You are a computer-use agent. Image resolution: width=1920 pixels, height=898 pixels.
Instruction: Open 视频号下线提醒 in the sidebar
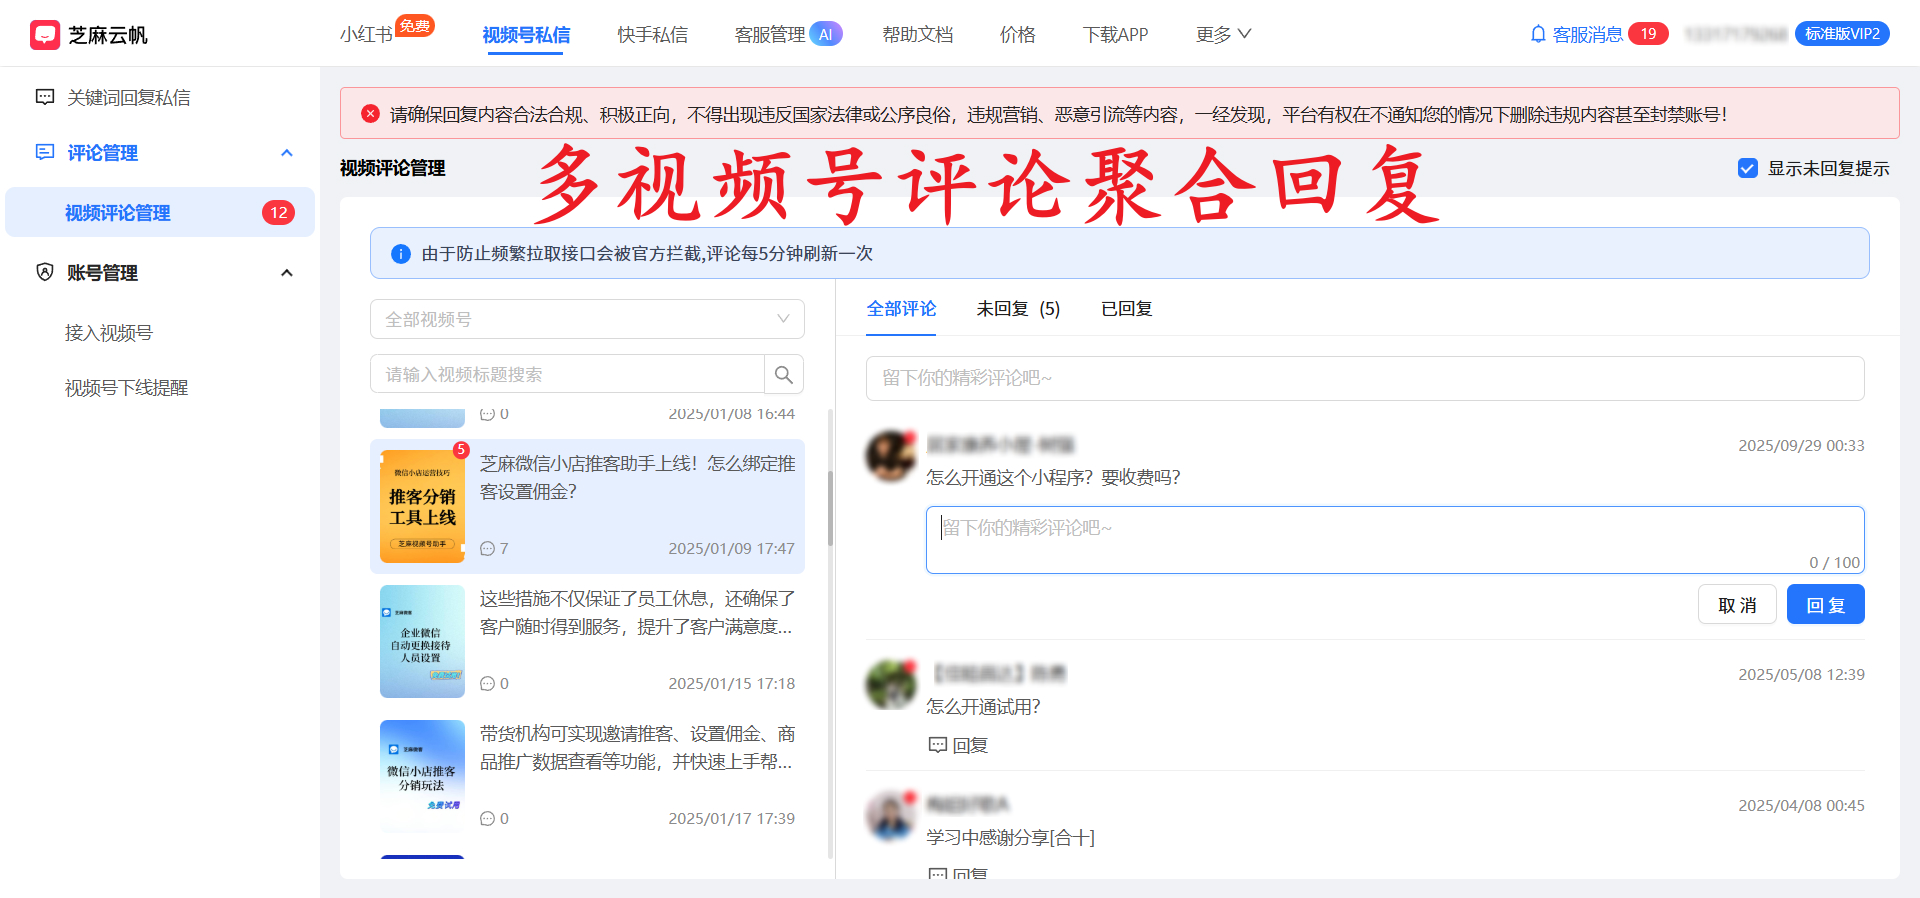click(x=126, y=388)
